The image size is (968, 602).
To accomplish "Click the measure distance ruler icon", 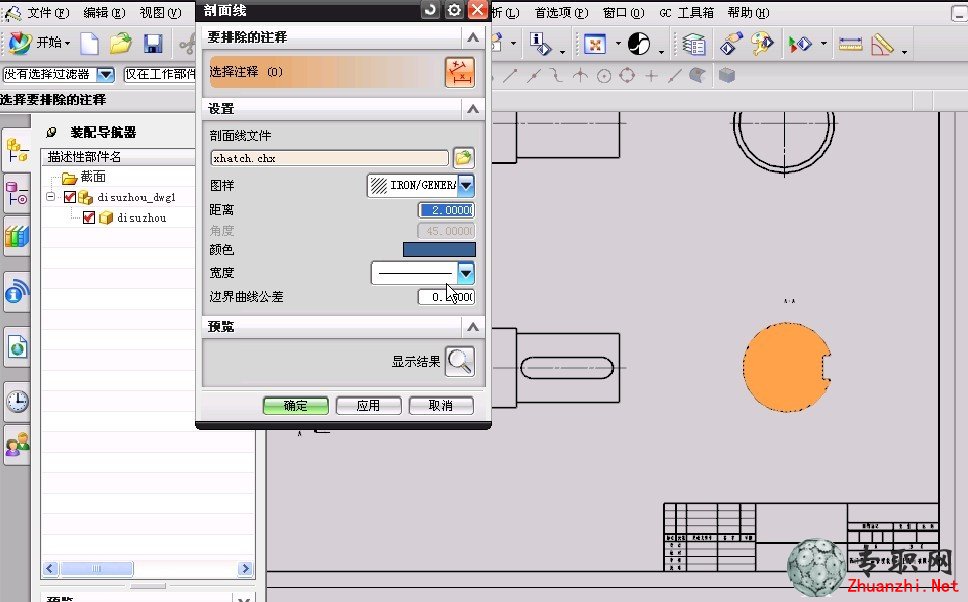I will point(850,44).
